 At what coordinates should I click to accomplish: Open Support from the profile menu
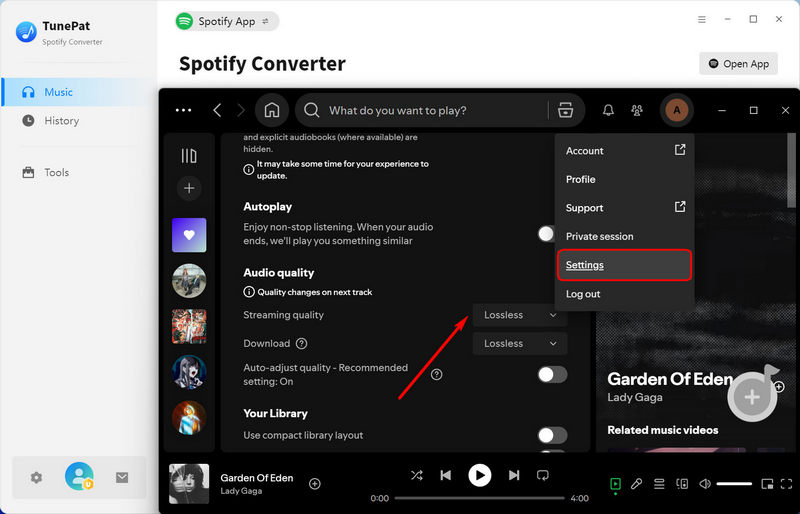pos(625,208)
